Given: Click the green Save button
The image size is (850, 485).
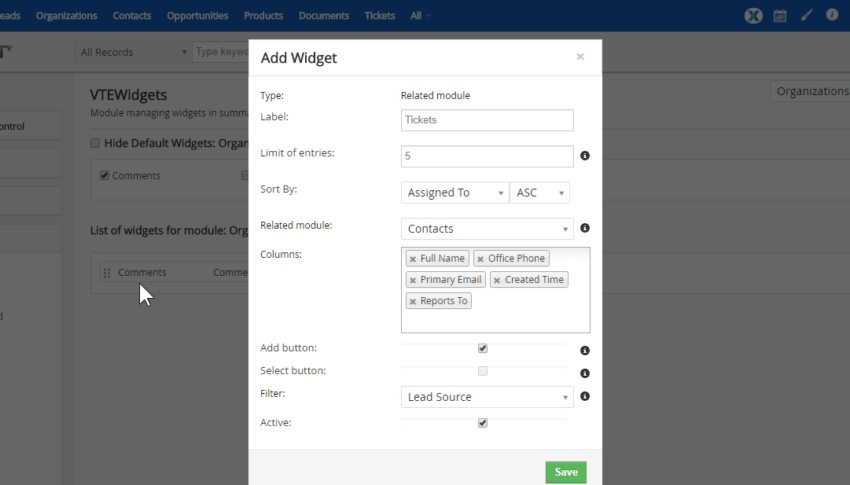Looking at the screenshot, I should (566, 472).
